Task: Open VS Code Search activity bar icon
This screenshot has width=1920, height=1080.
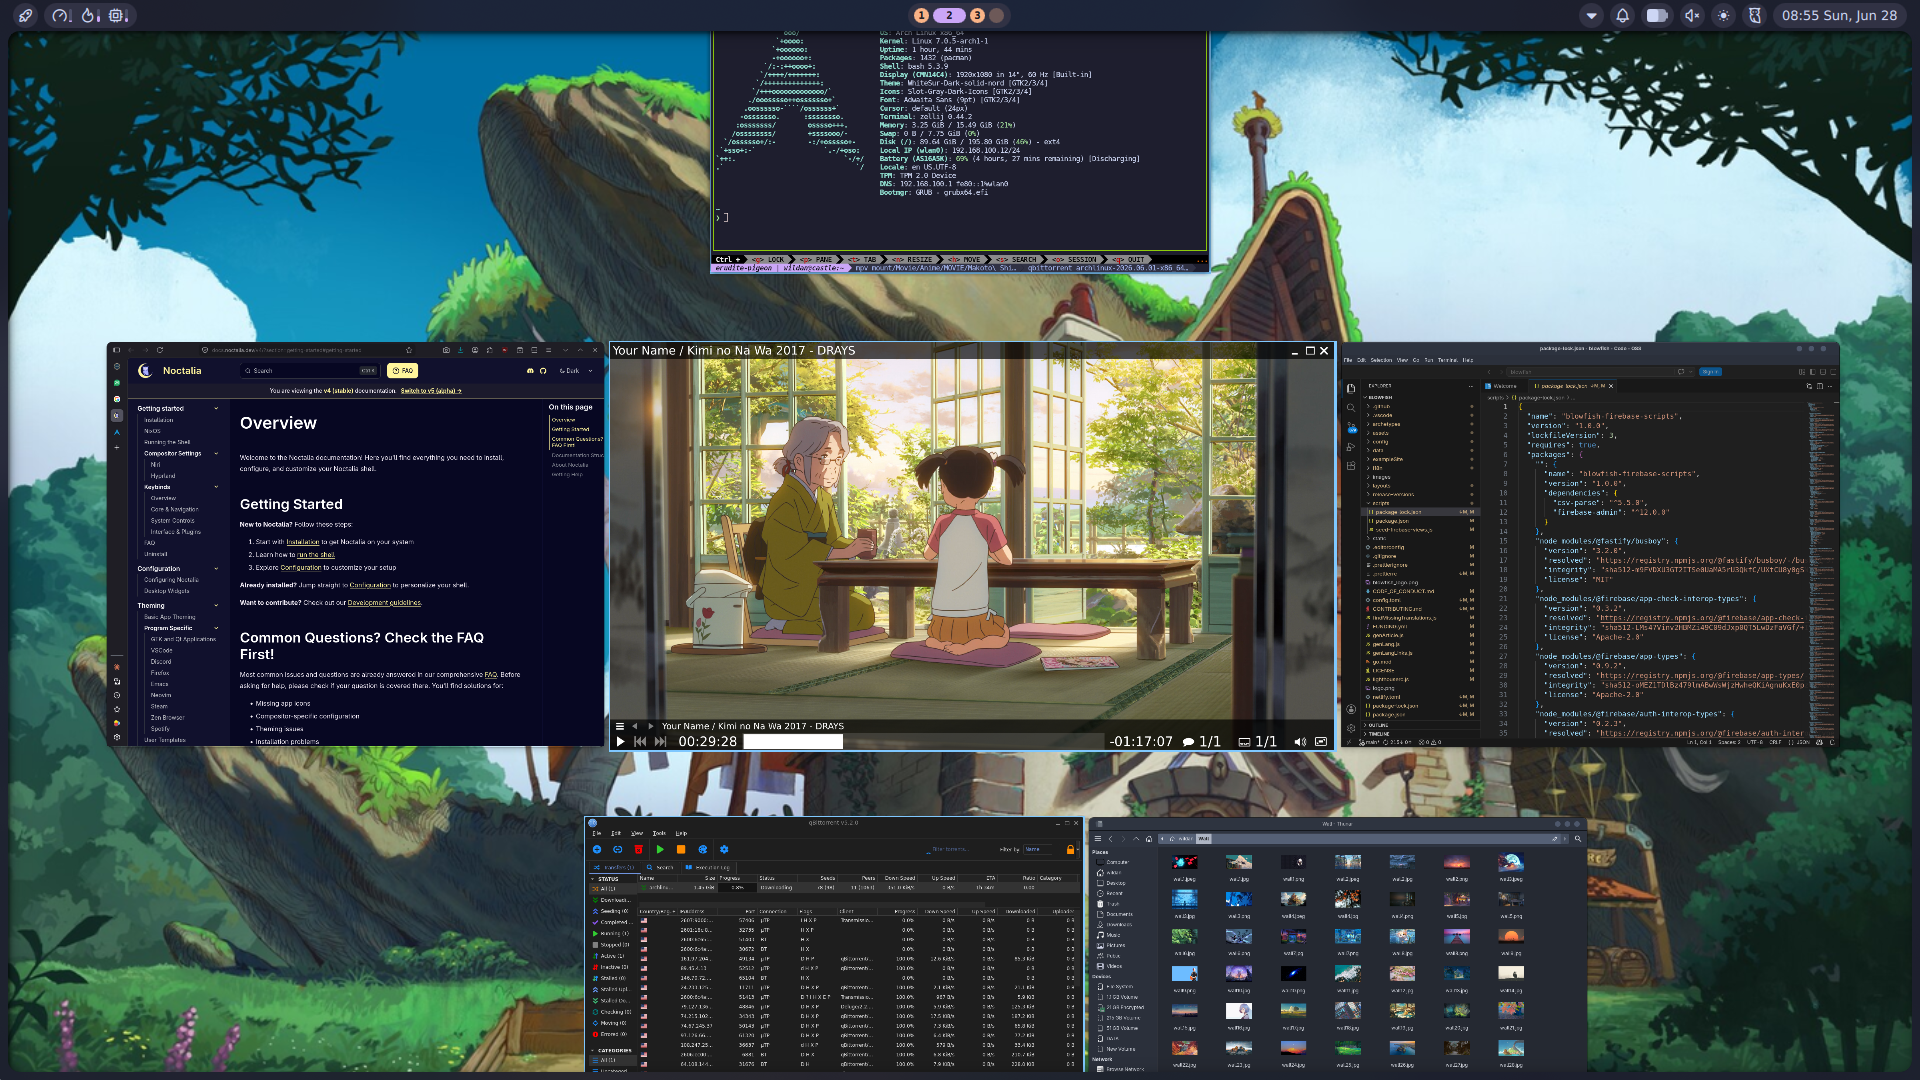Action: pyautogui.click(x=1351, y=407)
